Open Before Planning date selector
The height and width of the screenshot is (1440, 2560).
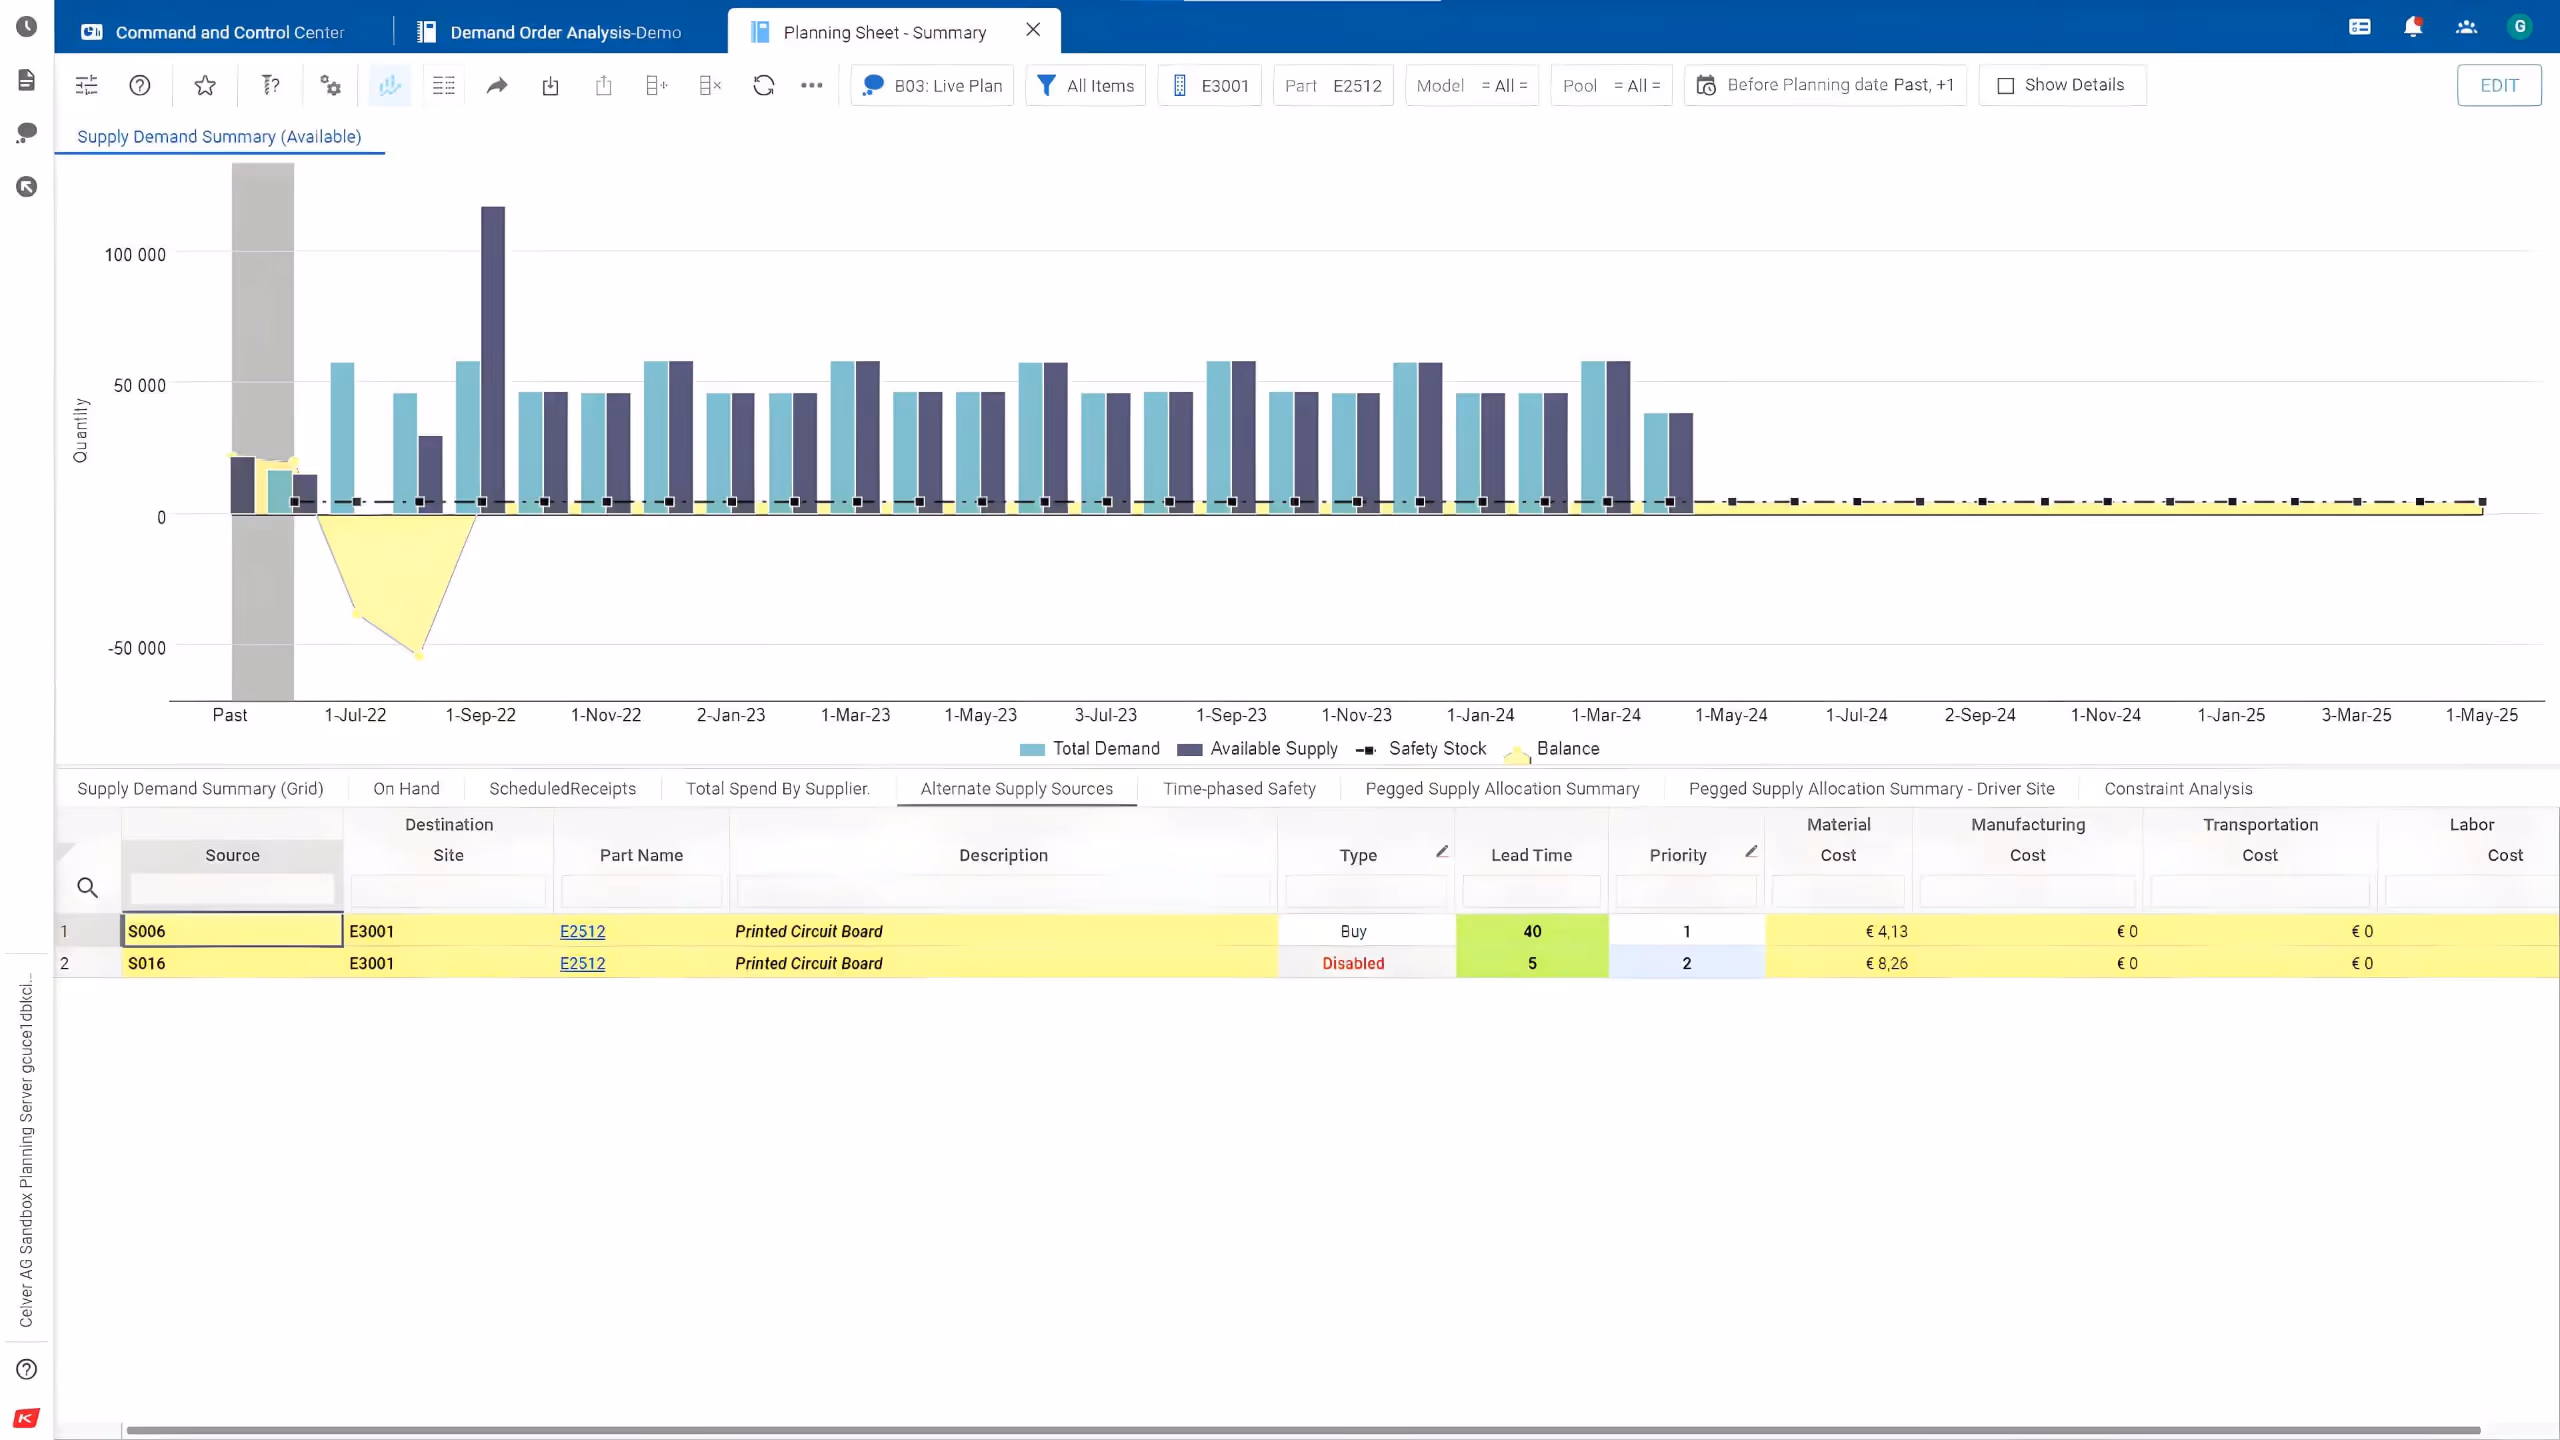tap(1826, 86)
